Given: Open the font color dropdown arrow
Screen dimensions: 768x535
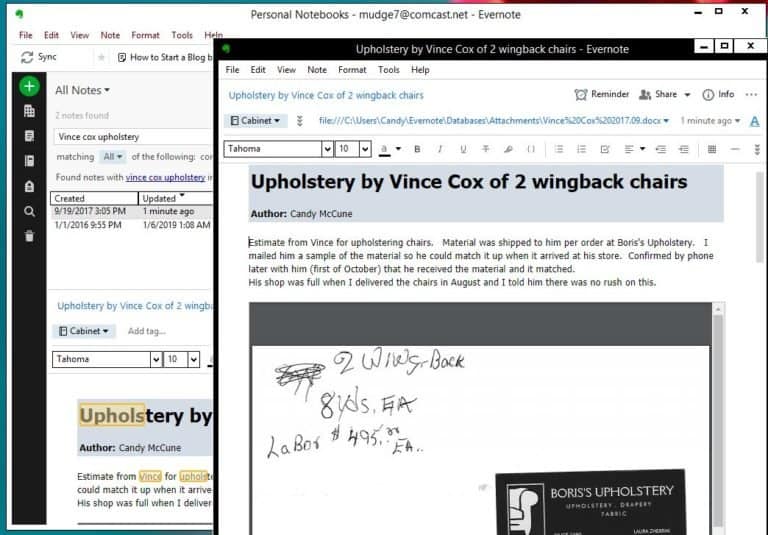Looking at the screenshot, I should [398, 149].
